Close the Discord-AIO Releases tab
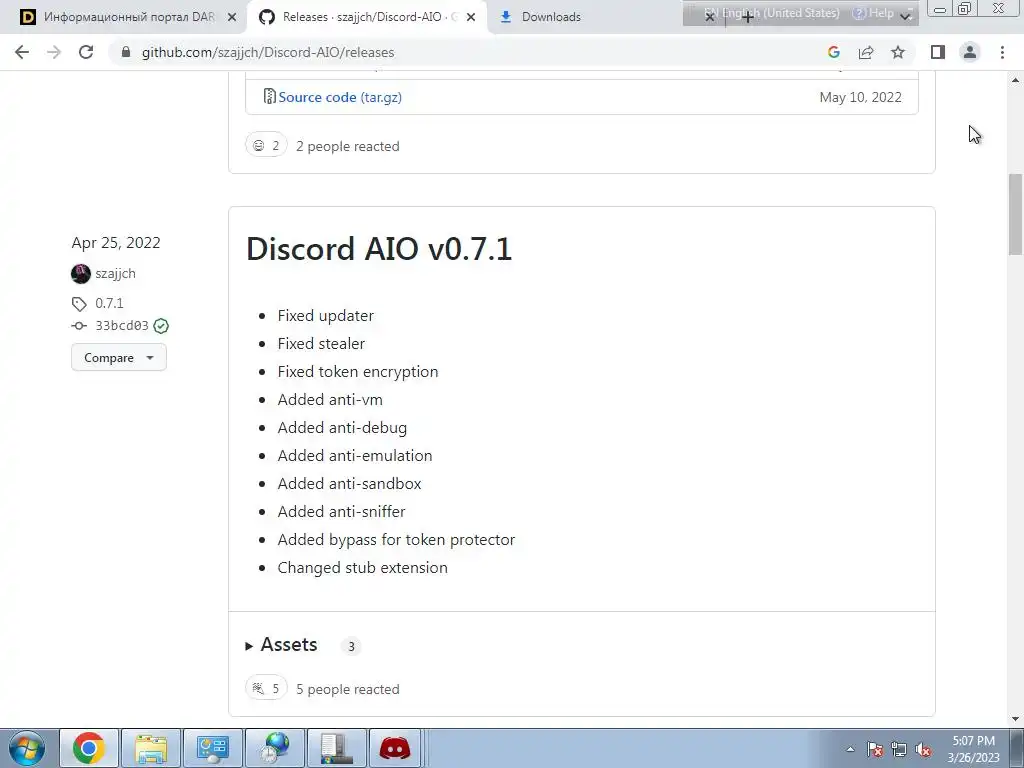 point(471,17)
